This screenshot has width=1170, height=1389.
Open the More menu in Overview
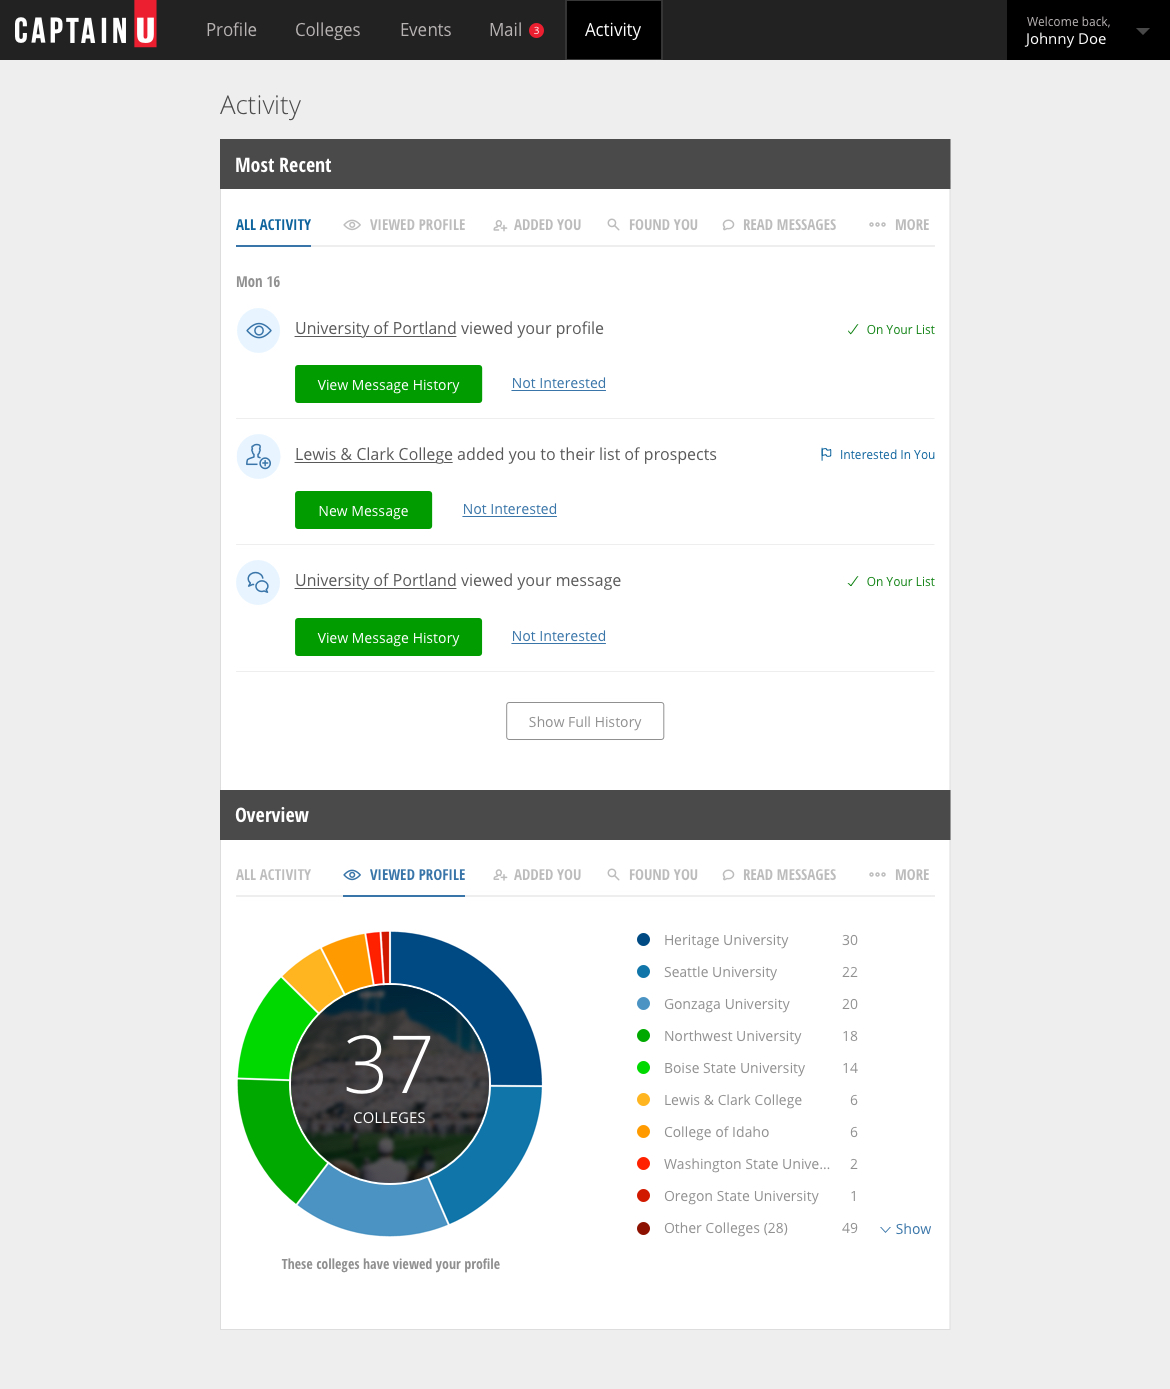click(899, 875)
